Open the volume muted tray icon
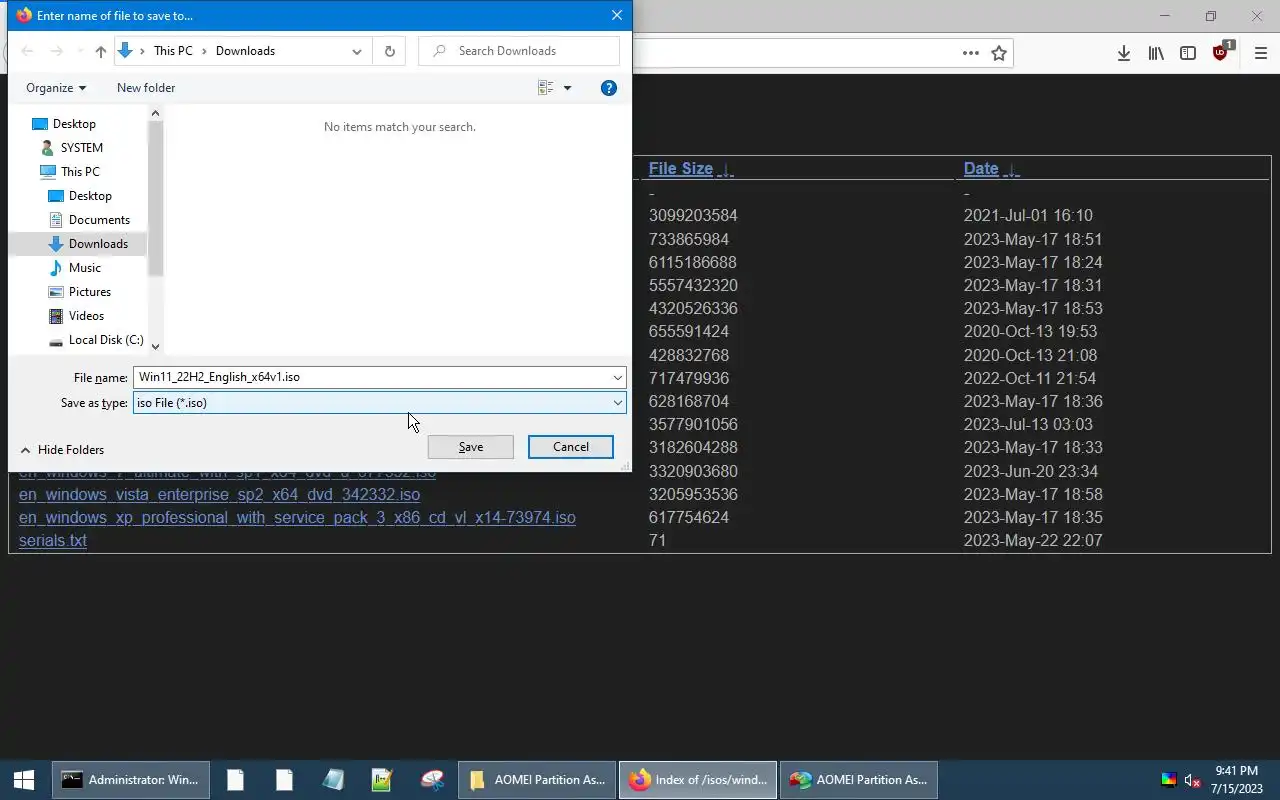 click(1192, 780)
